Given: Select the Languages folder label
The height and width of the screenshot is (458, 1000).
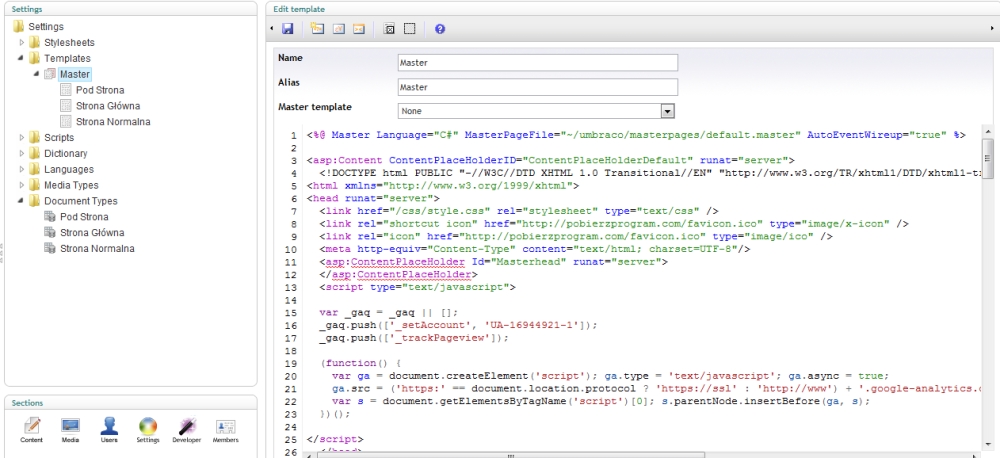Looking at the screenshot, I should click(69, 169).
